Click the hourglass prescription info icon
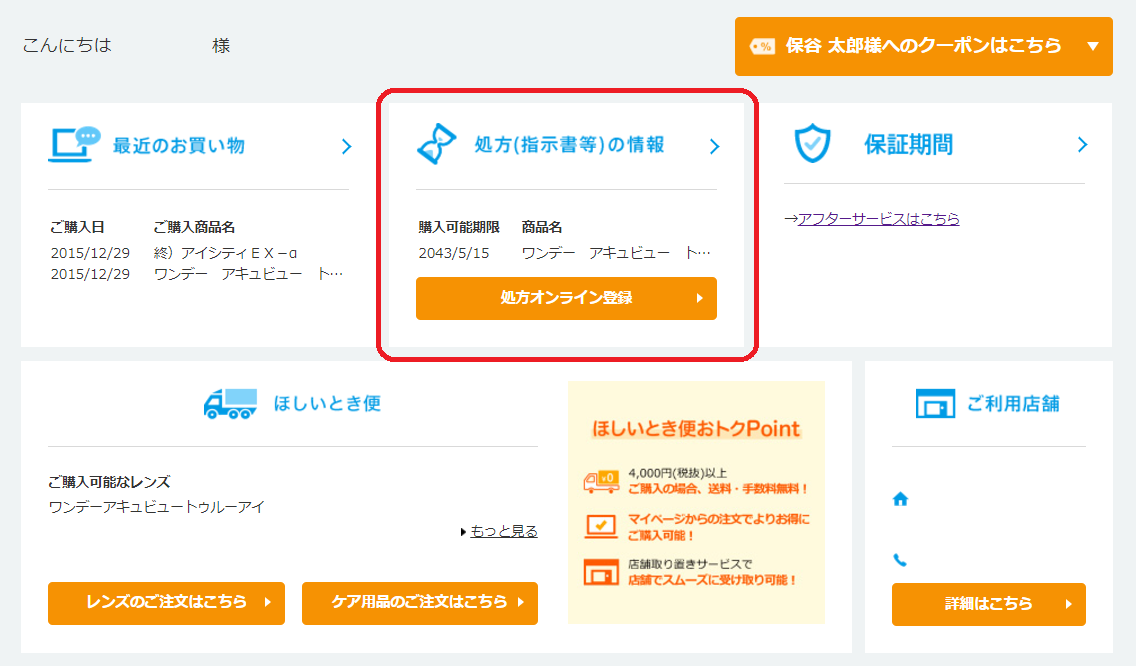Image resolution: width=1136 pixels, height=666 pixels. coord(437,145)
